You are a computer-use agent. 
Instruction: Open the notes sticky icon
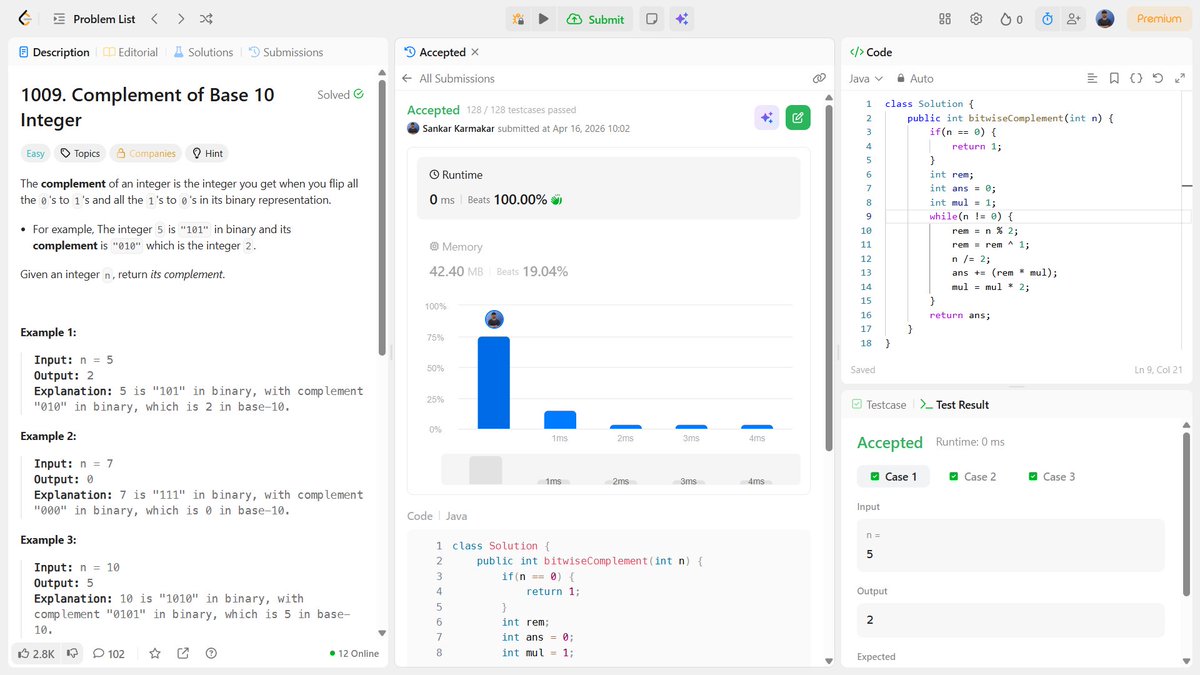tap(651, 19)
